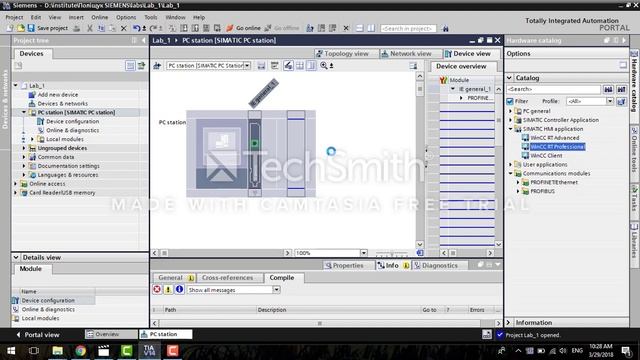
Task: Click the Go online button
Action: pyautogui.click(x=243, y=28)
